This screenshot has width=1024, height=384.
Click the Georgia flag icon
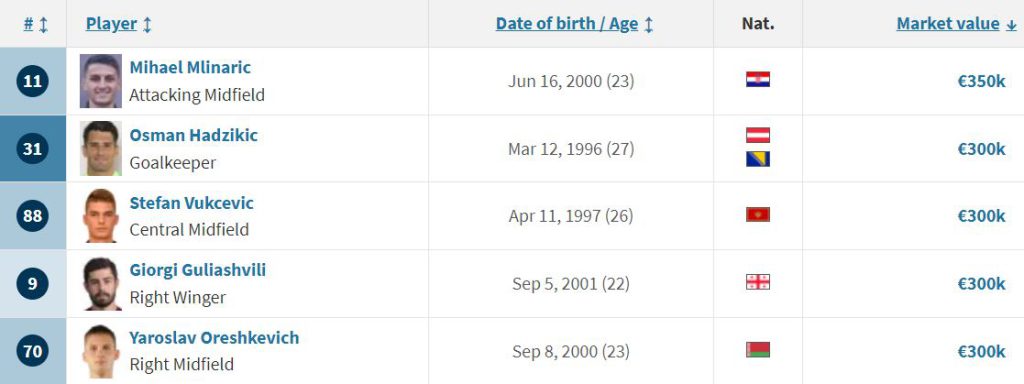pos(758,282)
